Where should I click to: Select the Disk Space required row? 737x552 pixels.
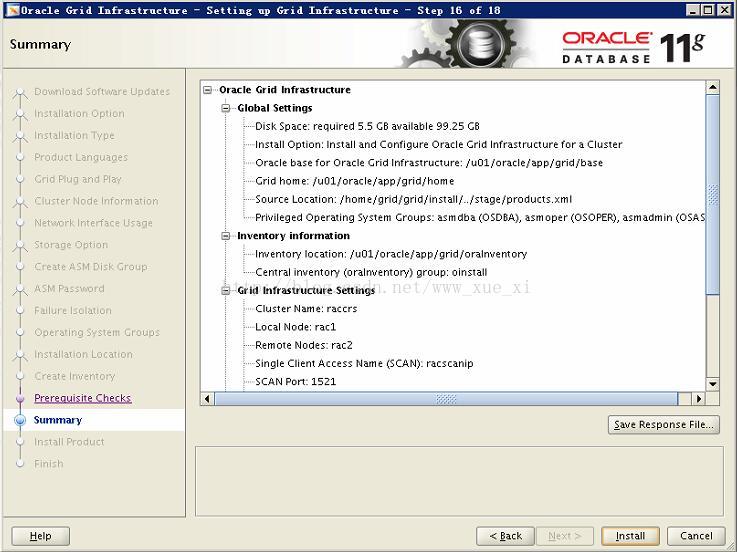367,126
